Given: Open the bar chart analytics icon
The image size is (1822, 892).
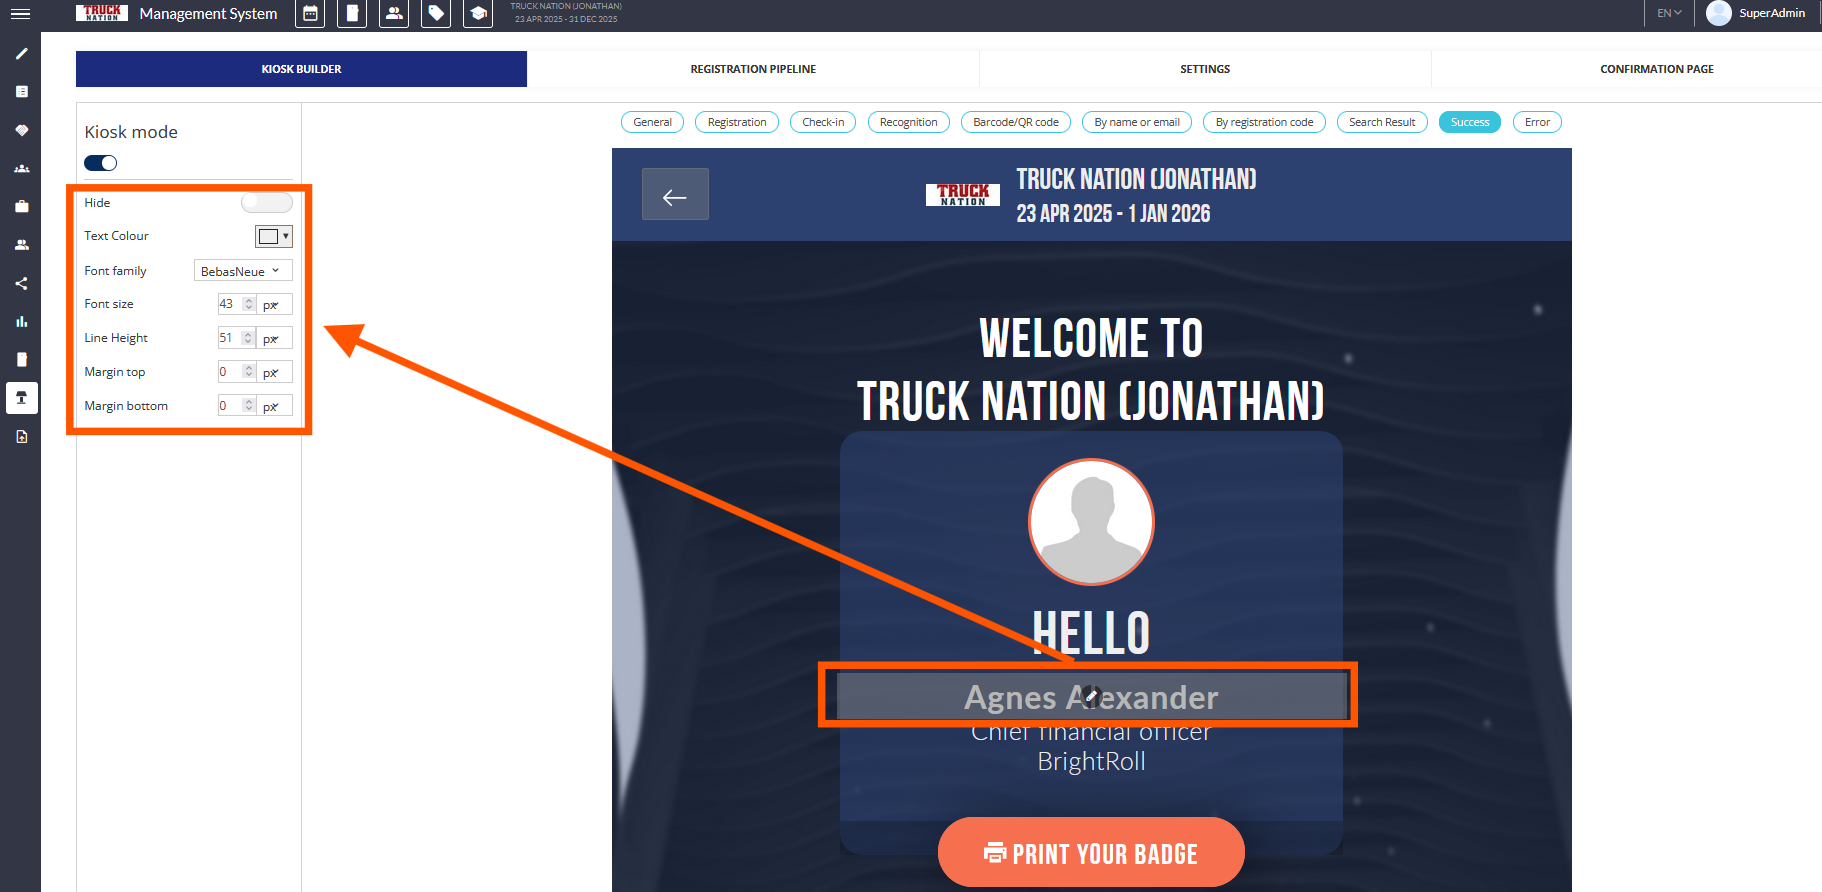Looking at the screenshot, I should coord(21,322).
